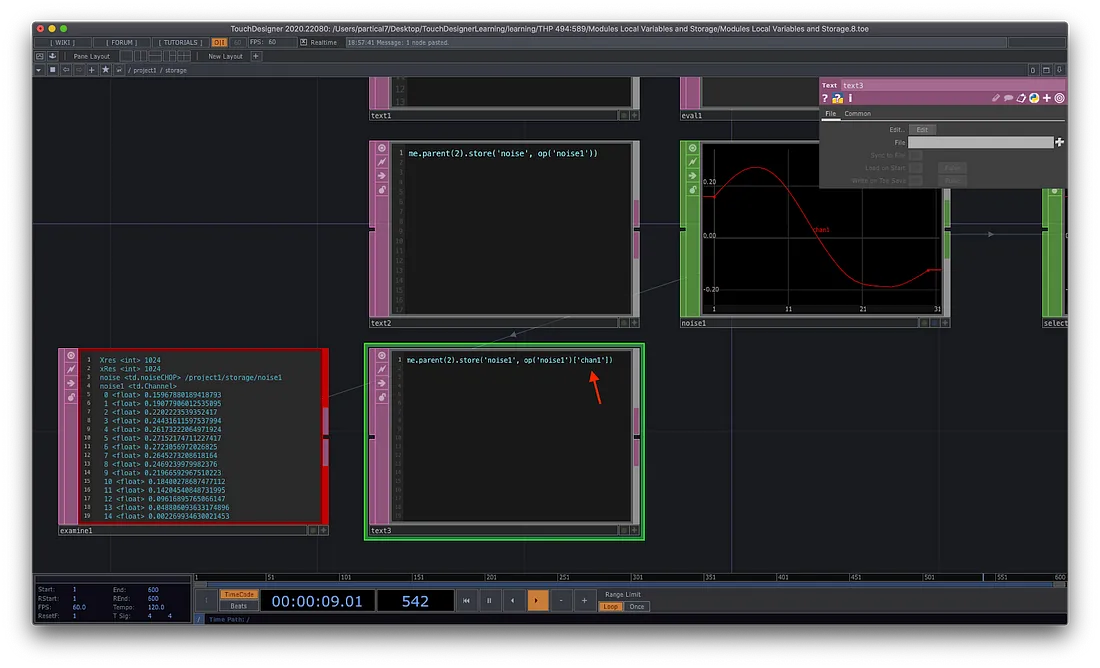Toggle the Realtime checkbox

304,43
